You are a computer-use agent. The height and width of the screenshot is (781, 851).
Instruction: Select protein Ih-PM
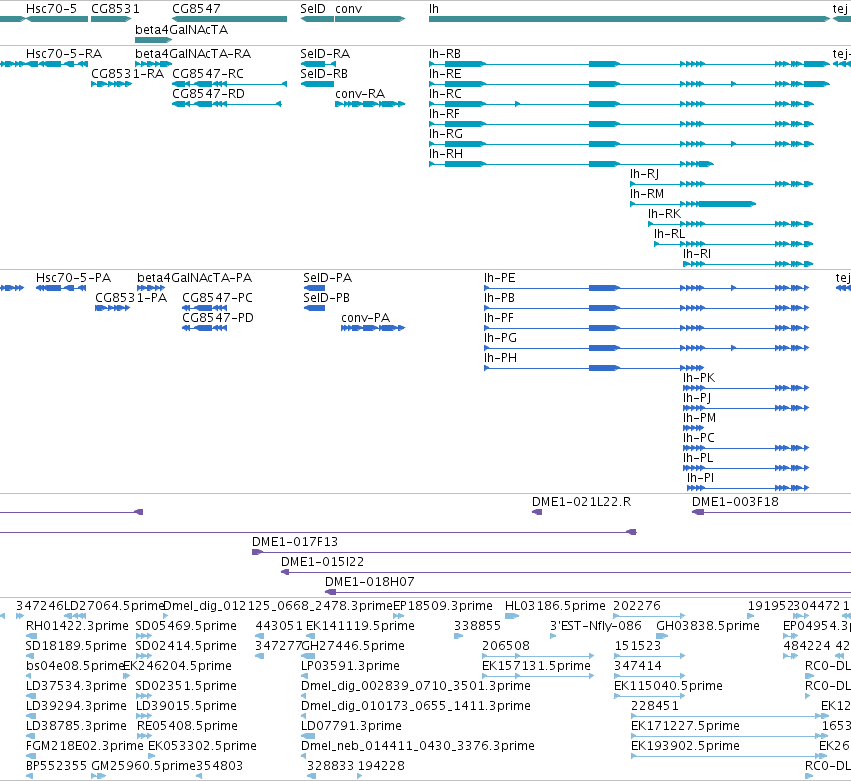(x=700, y=418)
